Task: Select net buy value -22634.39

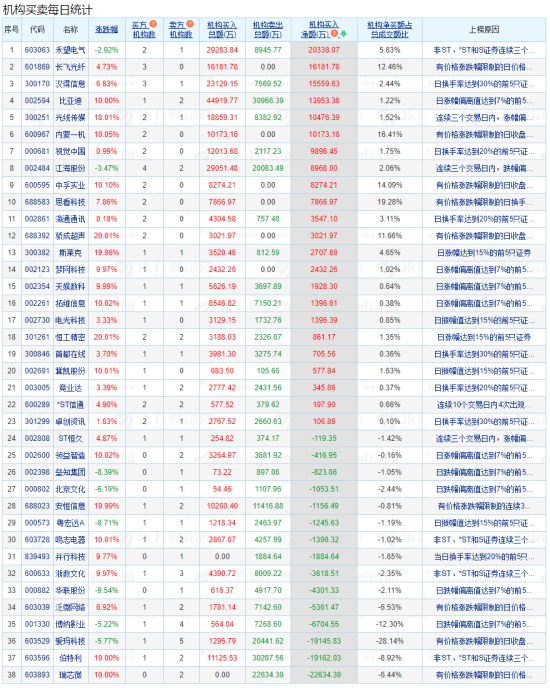Action: click(324, 675)
